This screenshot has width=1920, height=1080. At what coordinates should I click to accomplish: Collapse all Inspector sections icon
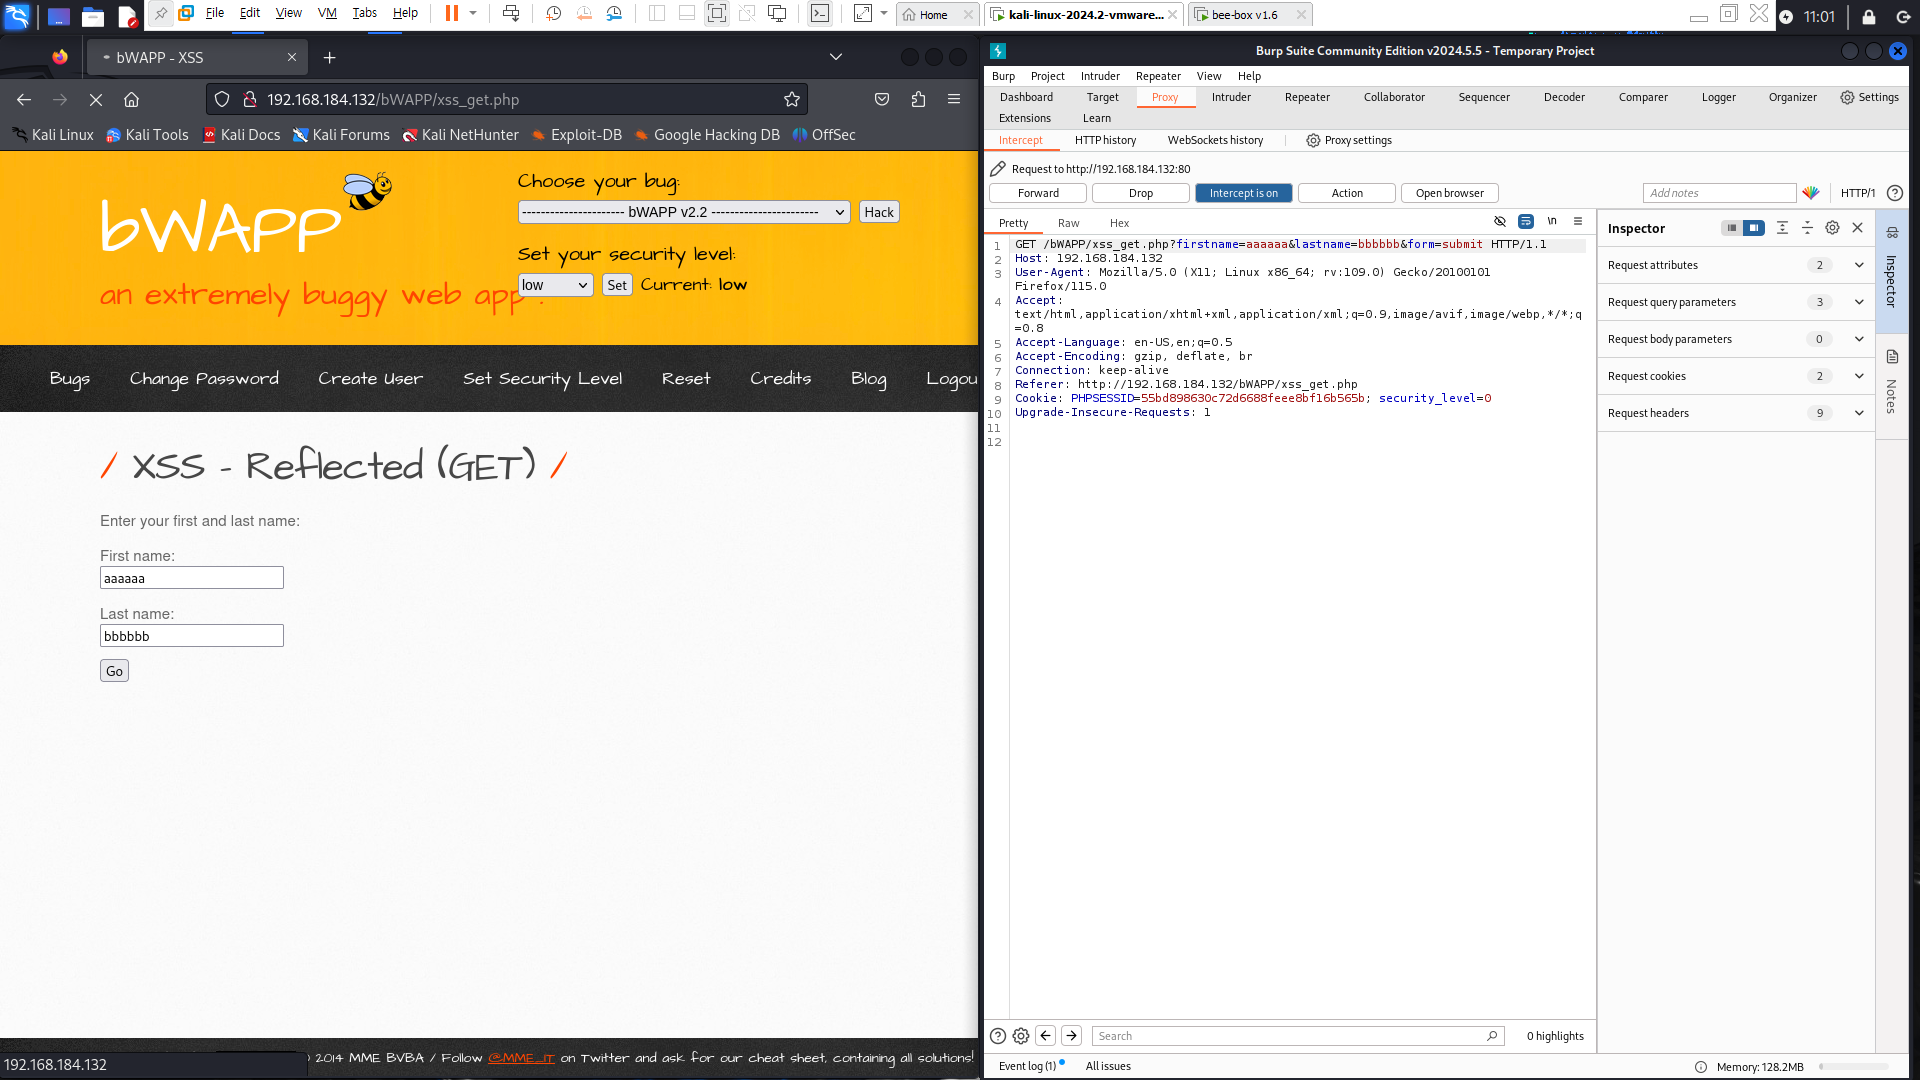(1807, 228)
